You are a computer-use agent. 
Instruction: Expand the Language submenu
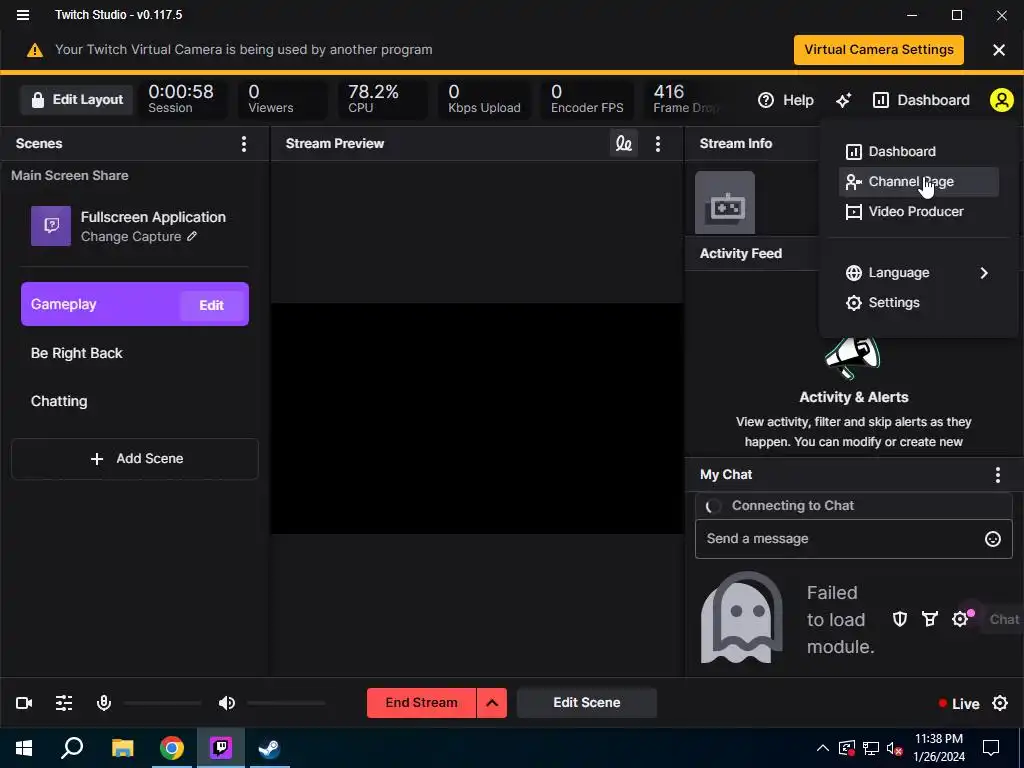pos(919,273)
